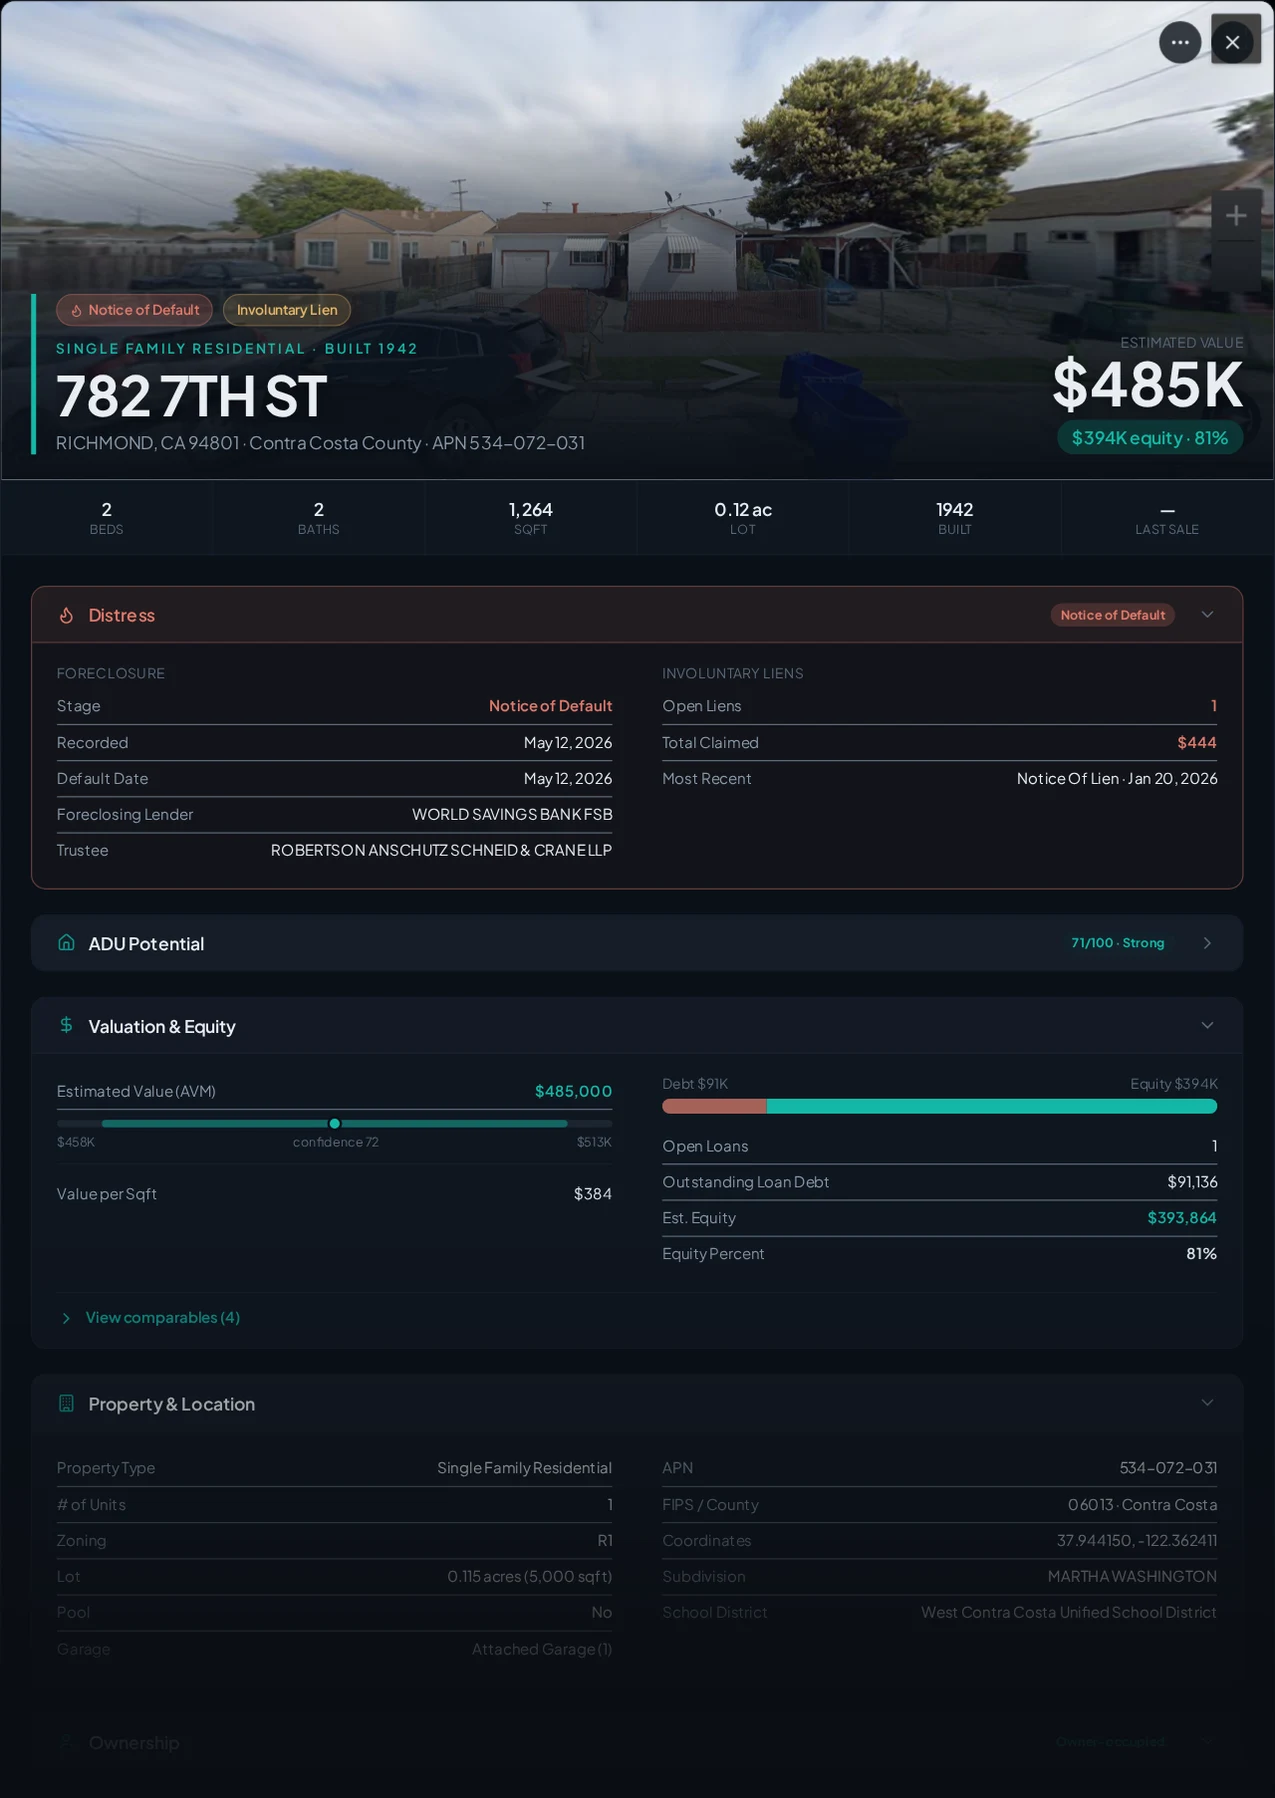
Task: Click the 0.12 ac LOT stat
Action: [742, 517]
